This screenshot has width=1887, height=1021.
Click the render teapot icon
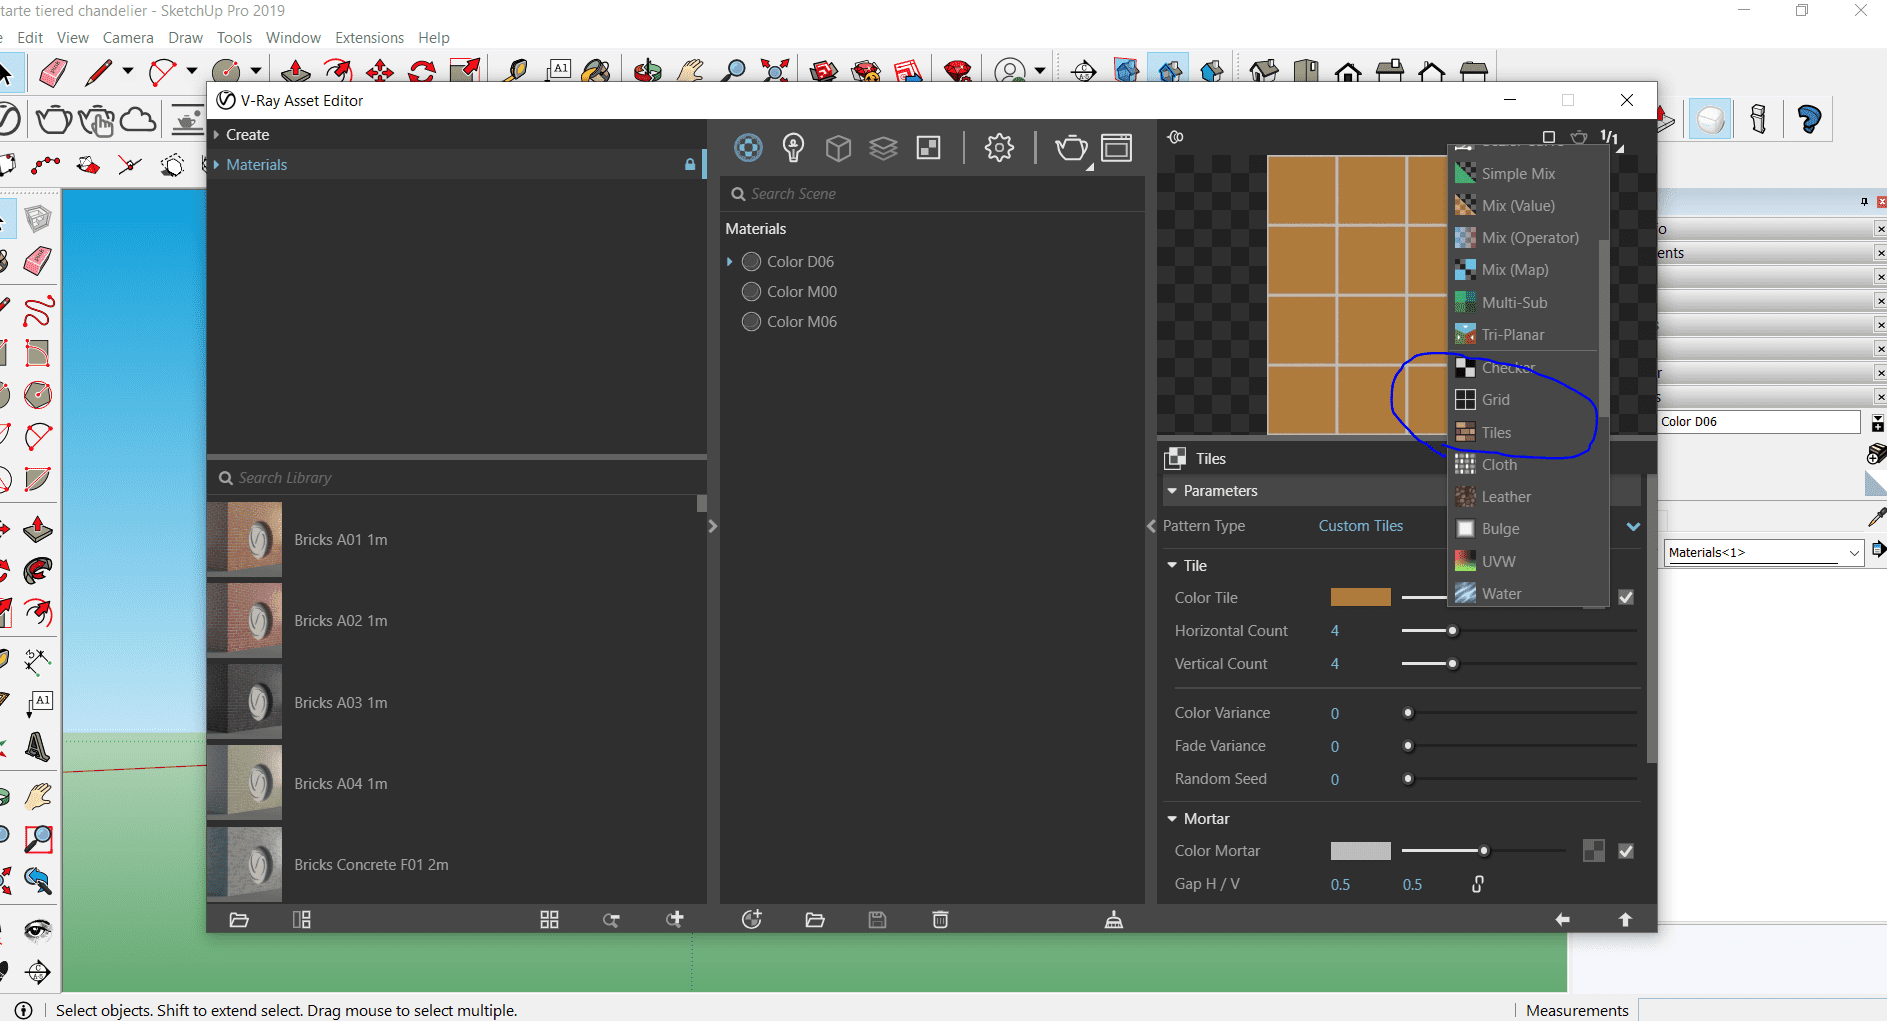[1070, 148]
